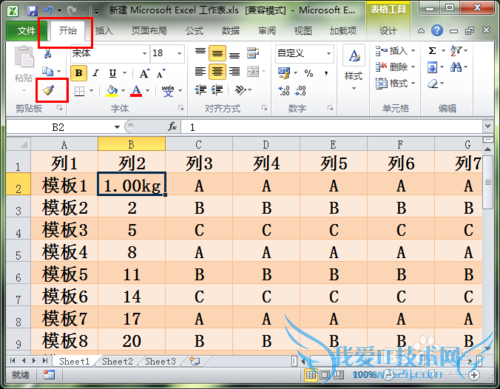Click the insert new worksheet tab
500x389 pixels.
tap(195, 361)
